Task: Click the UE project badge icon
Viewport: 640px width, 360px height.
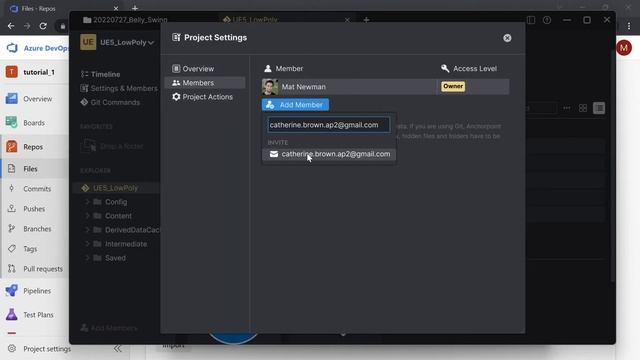Action: (88, 42)
